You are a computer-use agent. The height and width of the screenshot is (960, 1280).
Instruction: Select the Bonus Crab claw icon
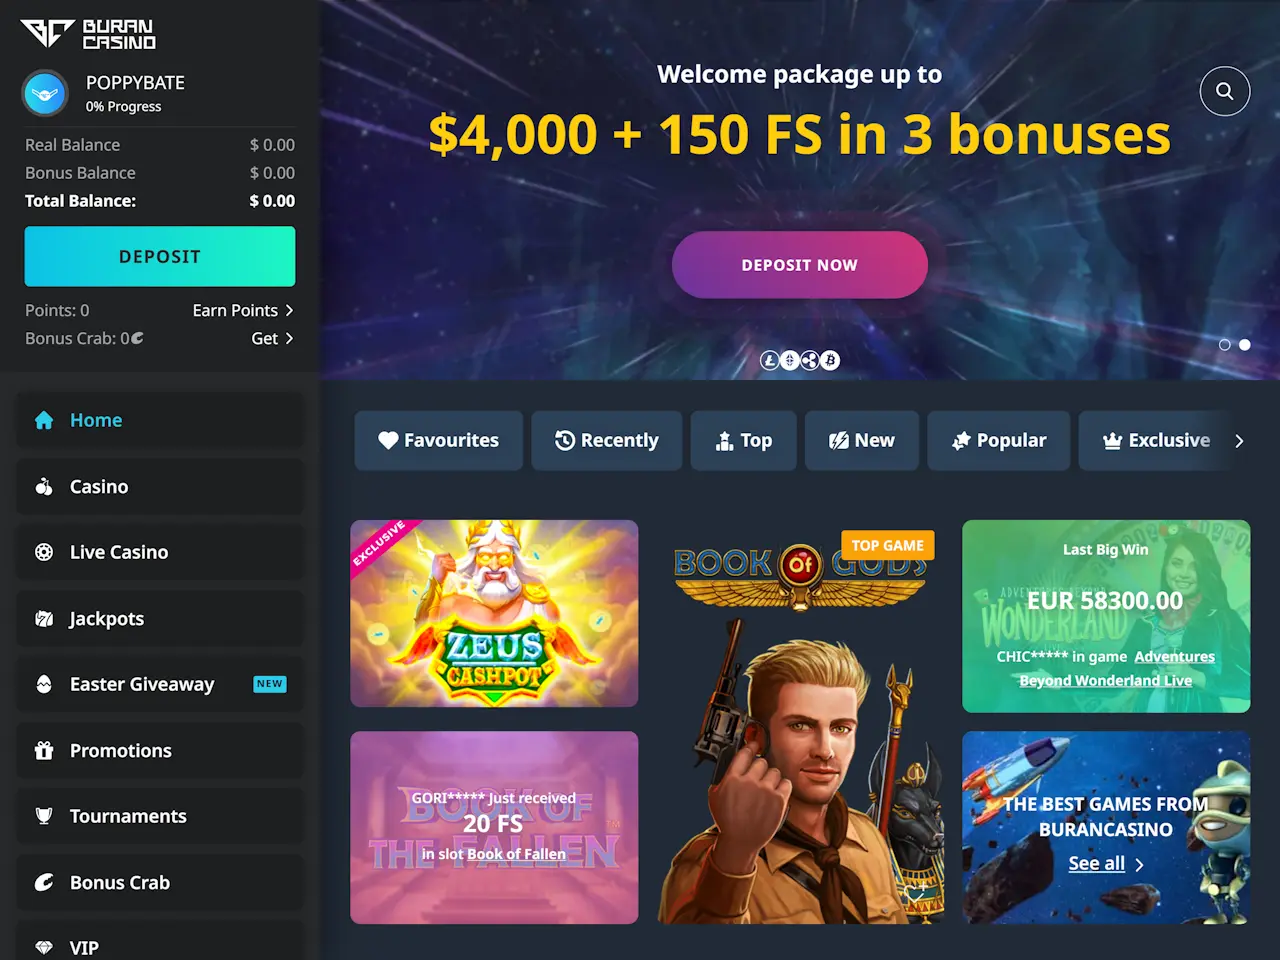tap(44, 882)
